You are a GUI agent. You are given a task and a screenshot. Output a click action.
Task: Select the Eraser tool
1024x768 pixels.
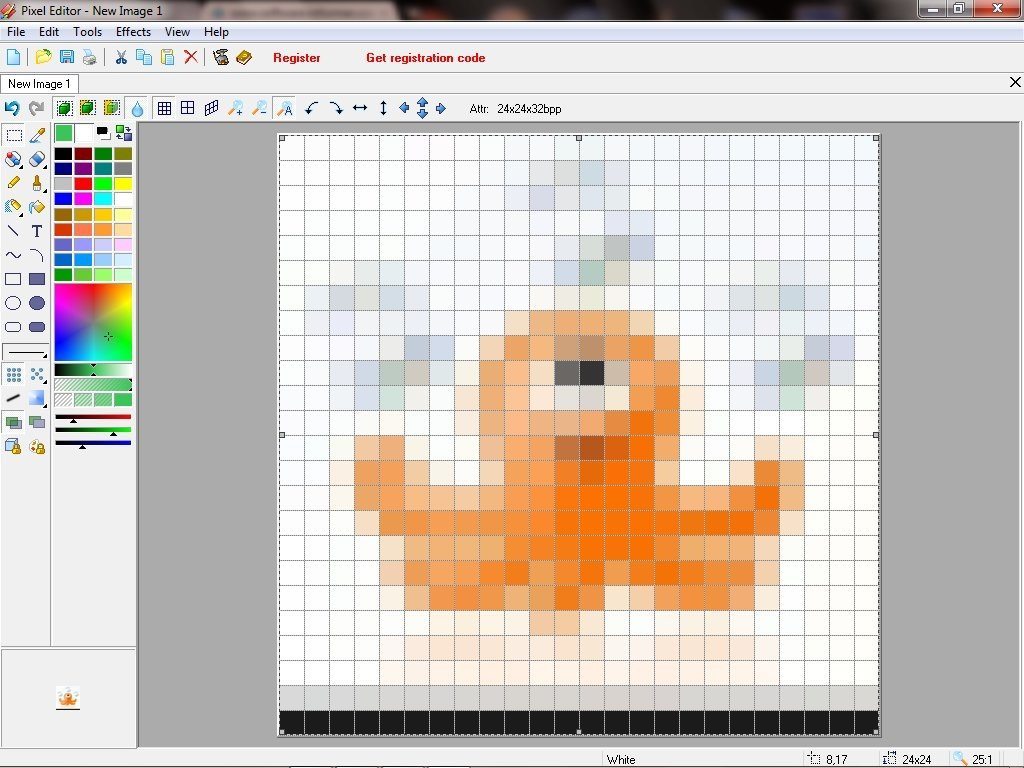click(x=37, y=159)
